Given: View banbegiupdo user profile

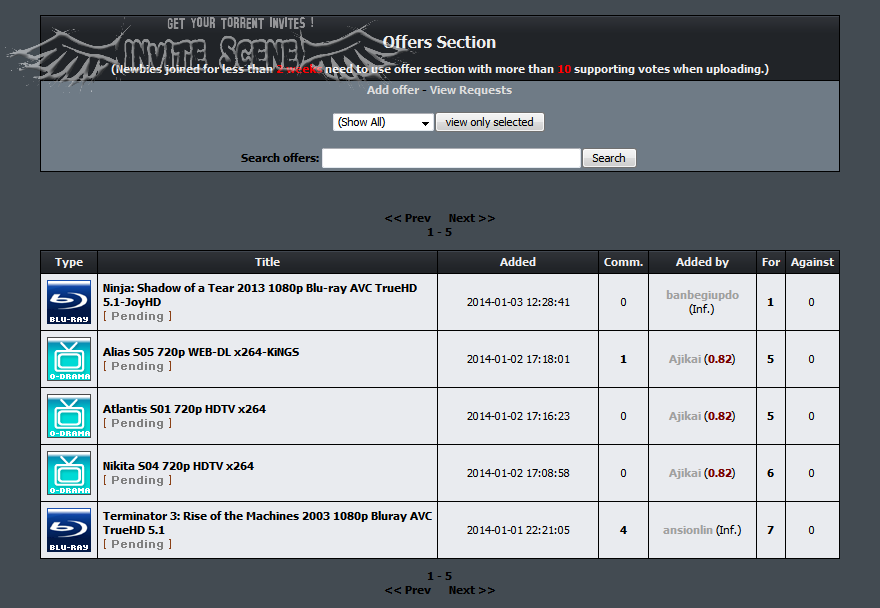Looking at the screenshot, I should (702, 295).
